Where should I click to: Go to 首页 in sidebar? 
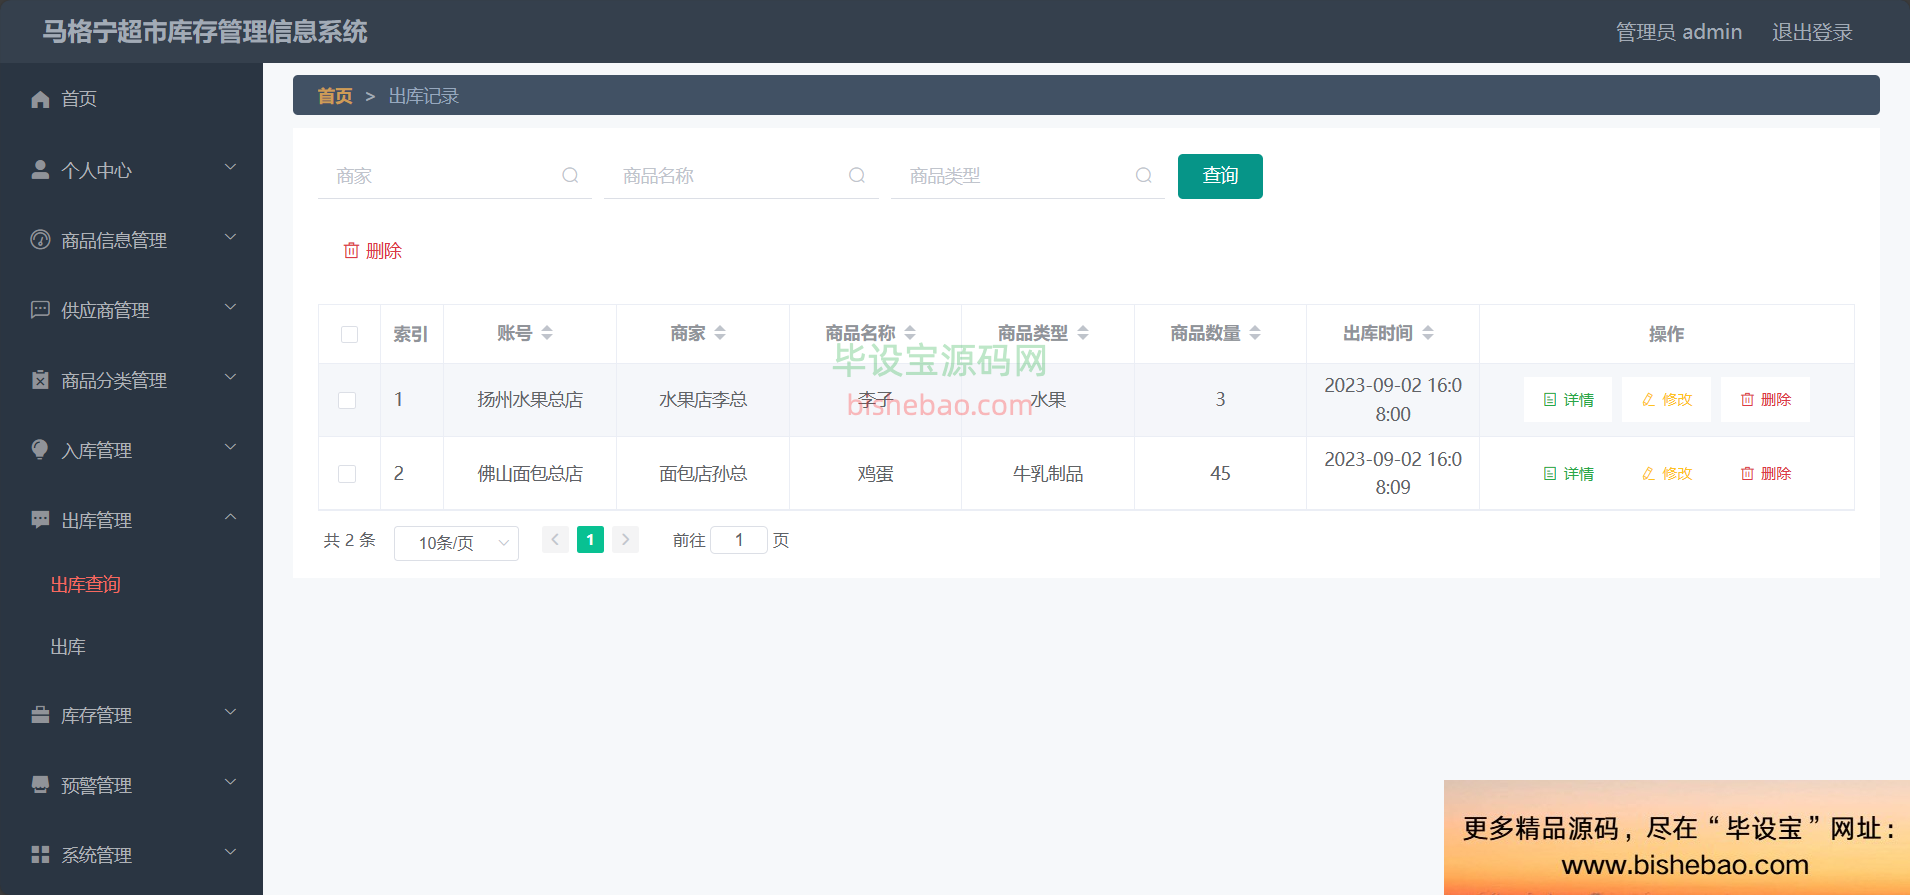tap(79, 99)
